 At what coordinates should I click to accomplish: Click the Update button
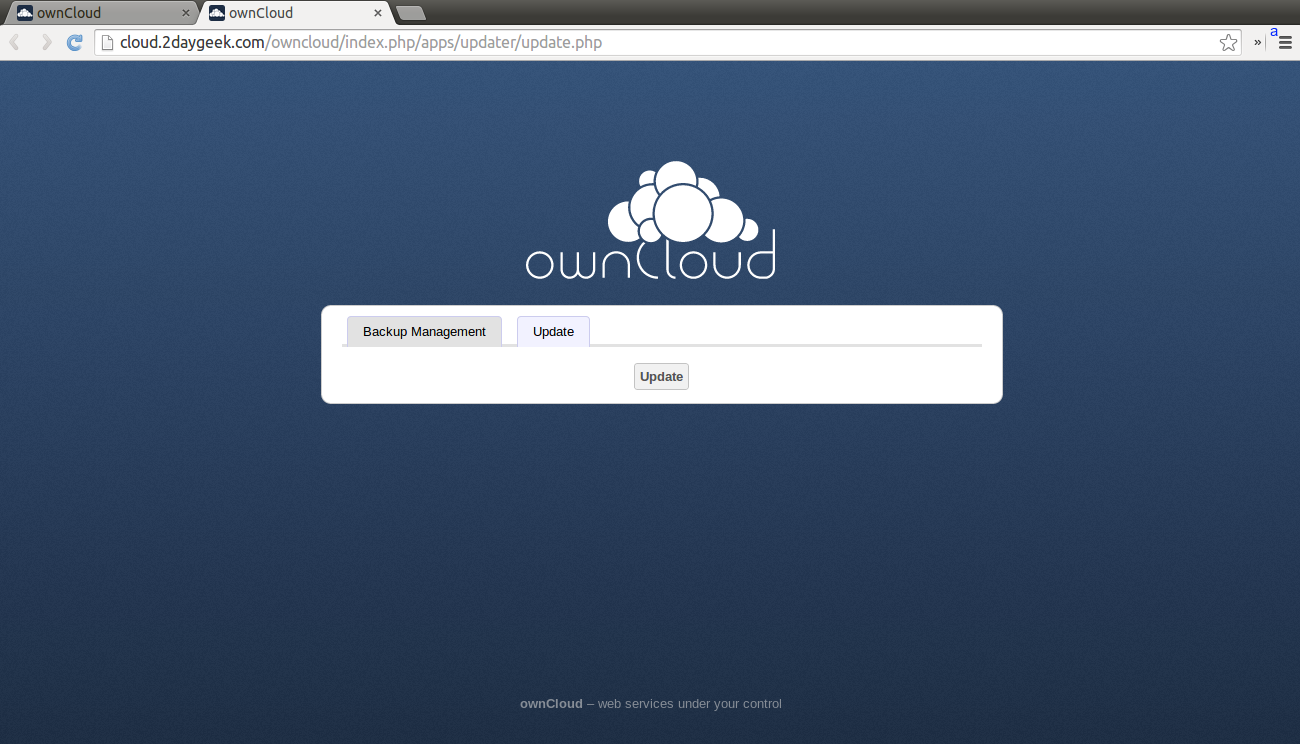(661, 376)
